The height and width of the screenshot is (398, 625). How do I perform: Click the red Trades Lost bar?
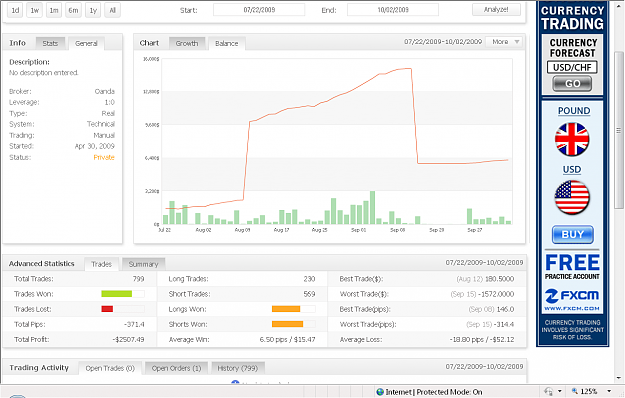(x=107, y=309)
